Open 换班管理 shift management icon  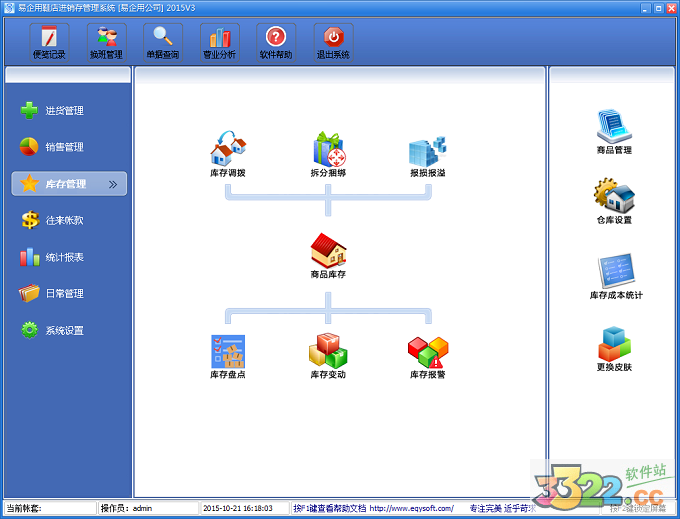[x=106, y=42]
